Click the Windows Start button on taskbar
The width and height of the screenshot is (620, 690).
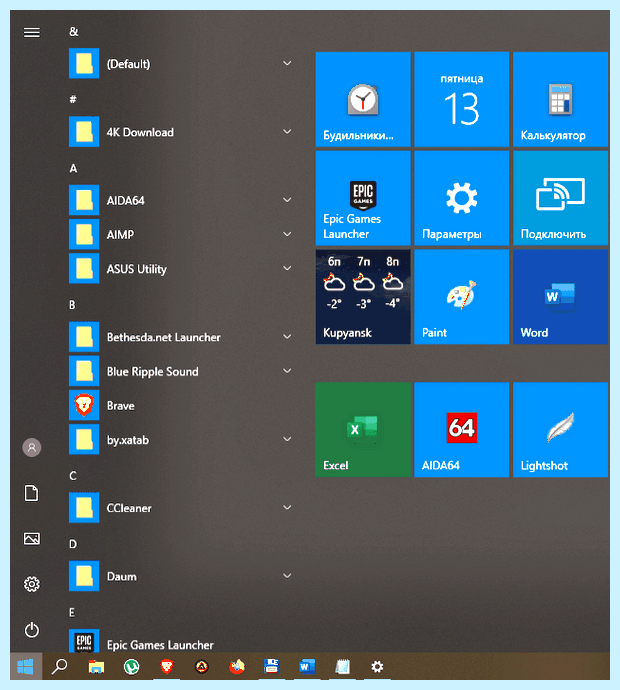pyautogui.click(x=26, y=667)
